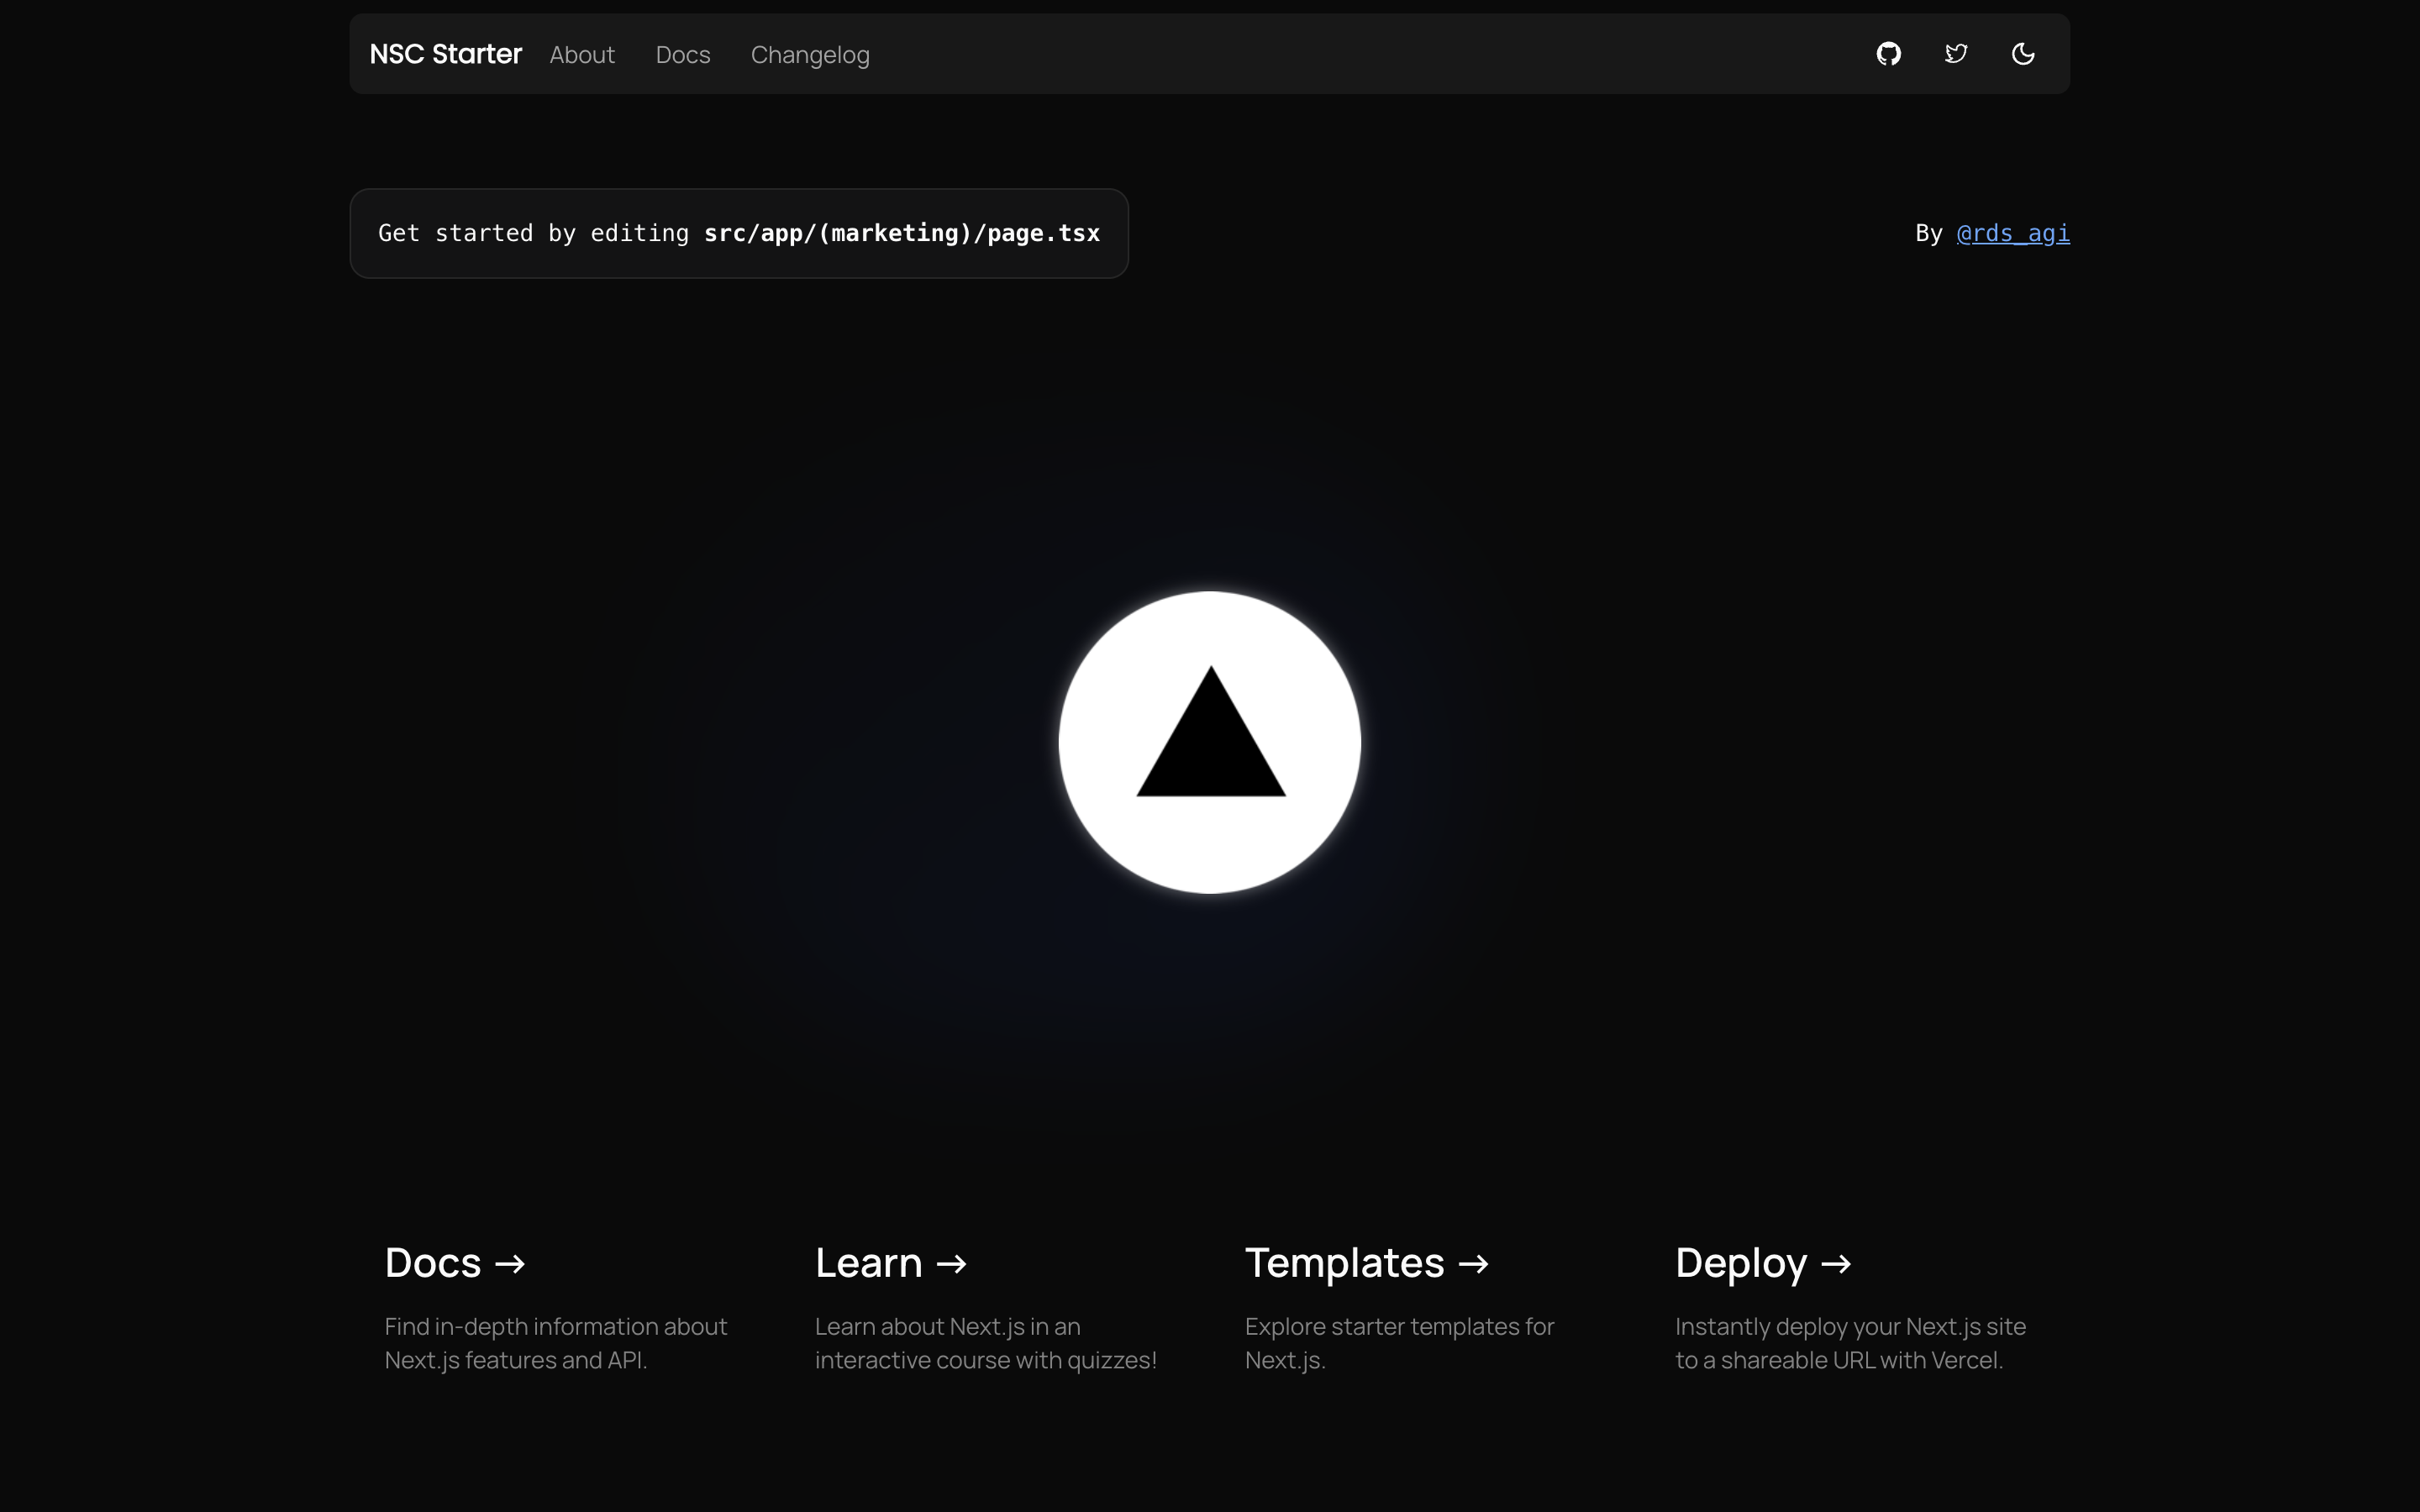This screenshot has height=1512, width=2420.
Task: Click the arrow beside Templates heading
Action: point(1473,1264)
